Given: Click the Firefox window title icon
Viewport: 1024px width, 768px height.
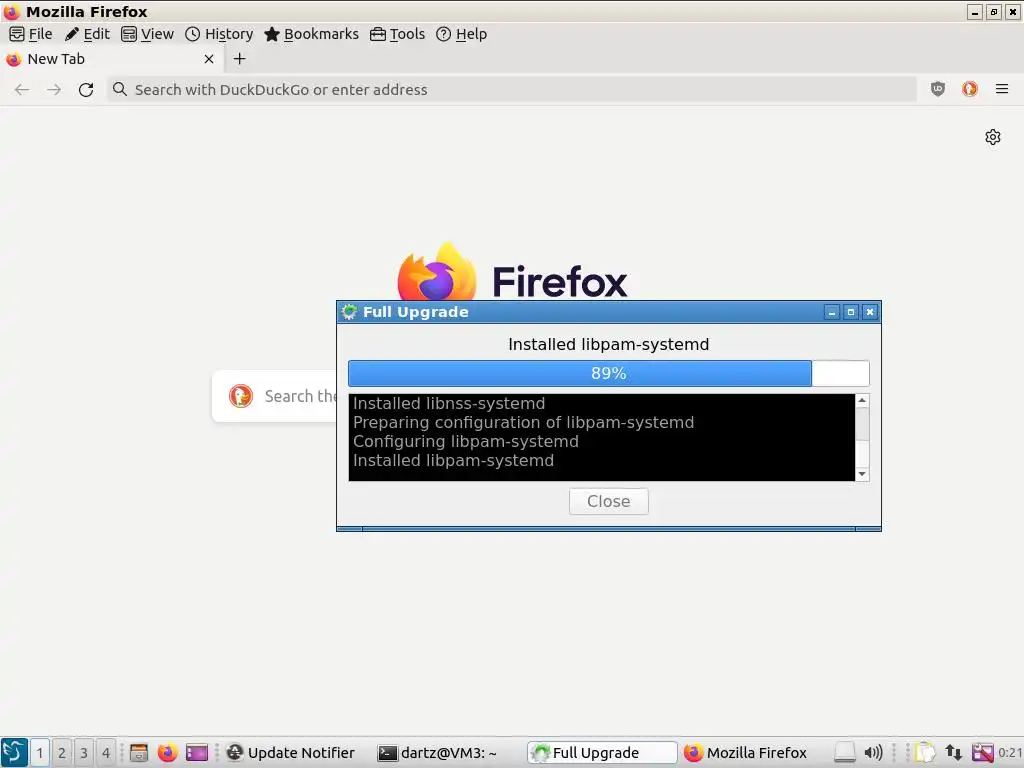Looking at the screenshot, I should (12, 12).
